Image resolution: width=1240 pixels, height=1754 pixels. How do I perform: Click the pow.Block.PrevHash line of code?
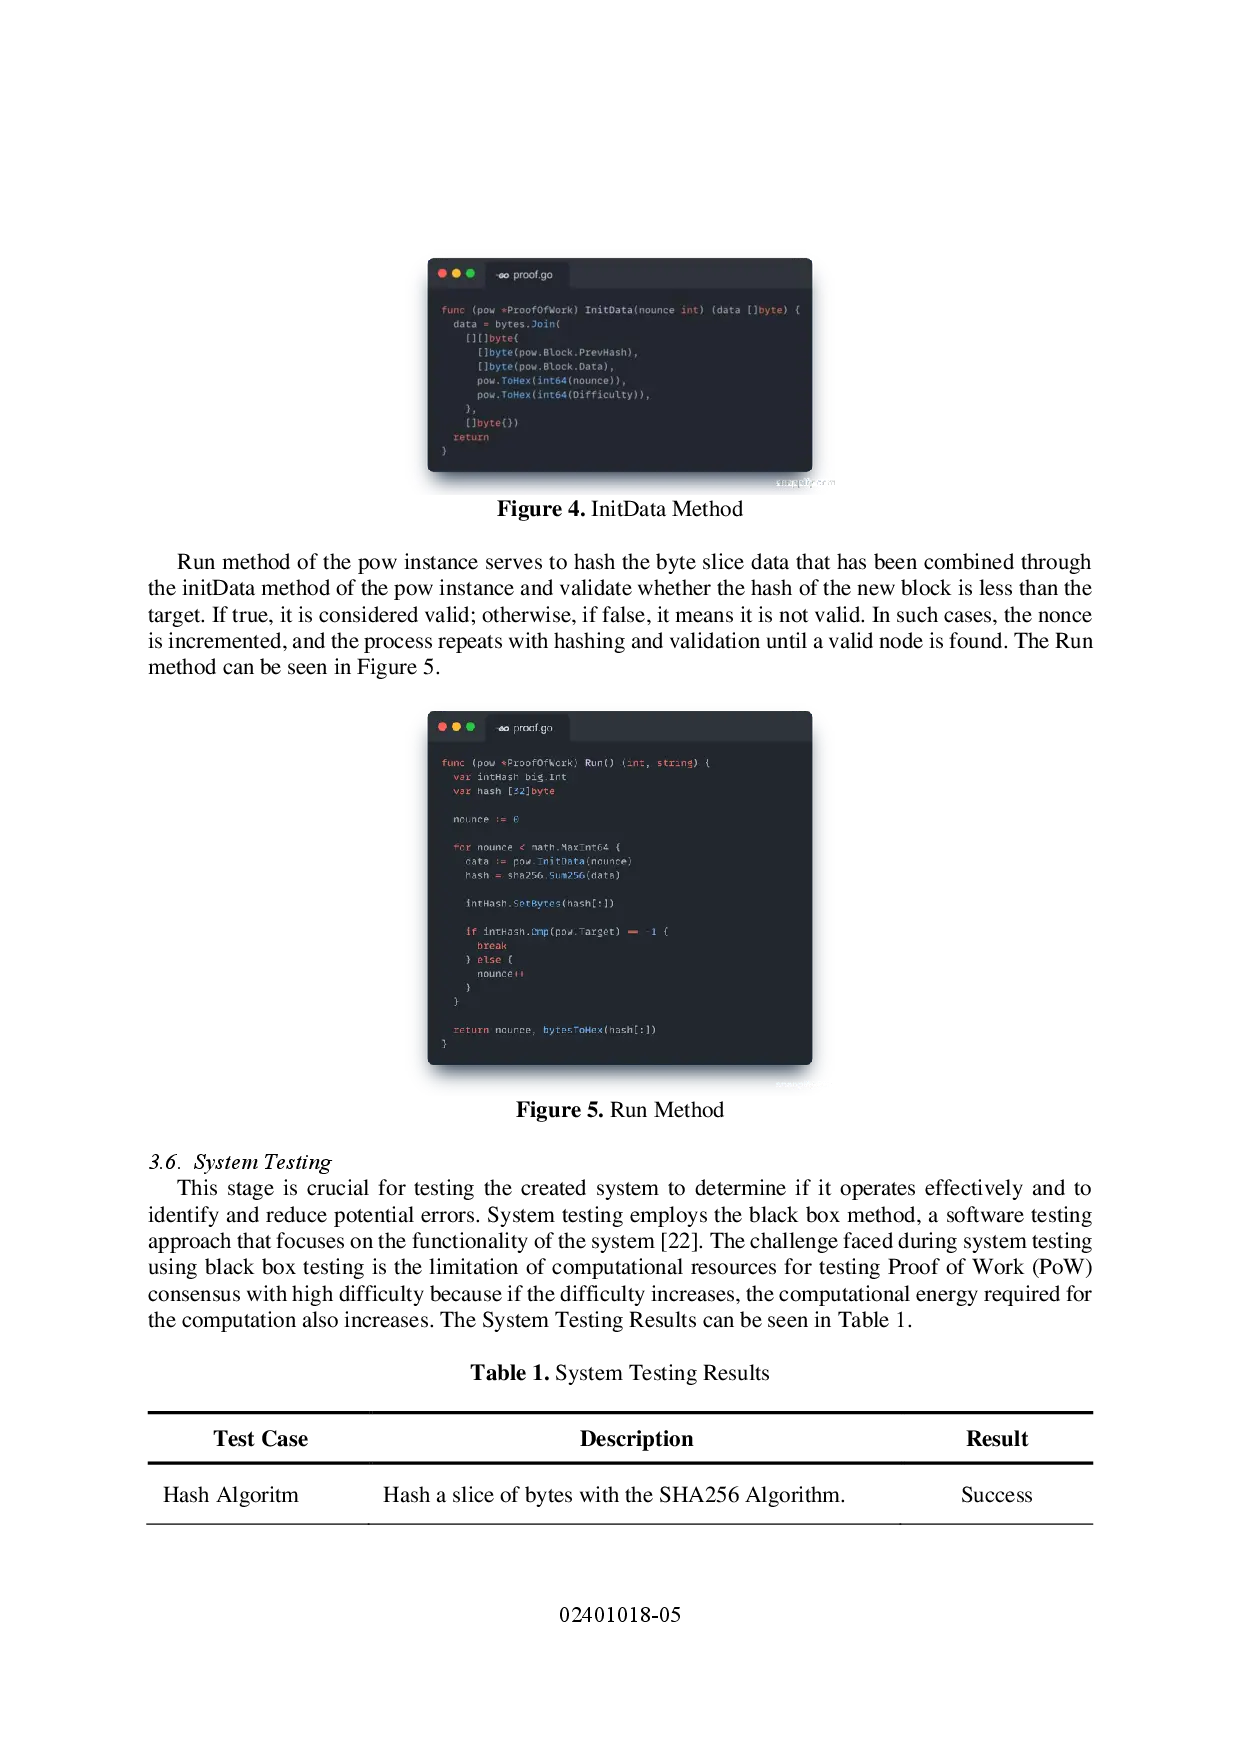pos(557,352)
